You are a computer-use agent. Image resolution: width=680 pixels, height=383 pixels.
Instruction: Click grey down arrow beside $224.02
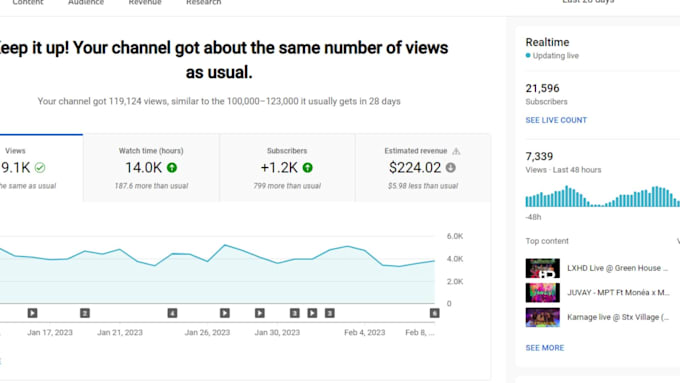coord(451,167)
